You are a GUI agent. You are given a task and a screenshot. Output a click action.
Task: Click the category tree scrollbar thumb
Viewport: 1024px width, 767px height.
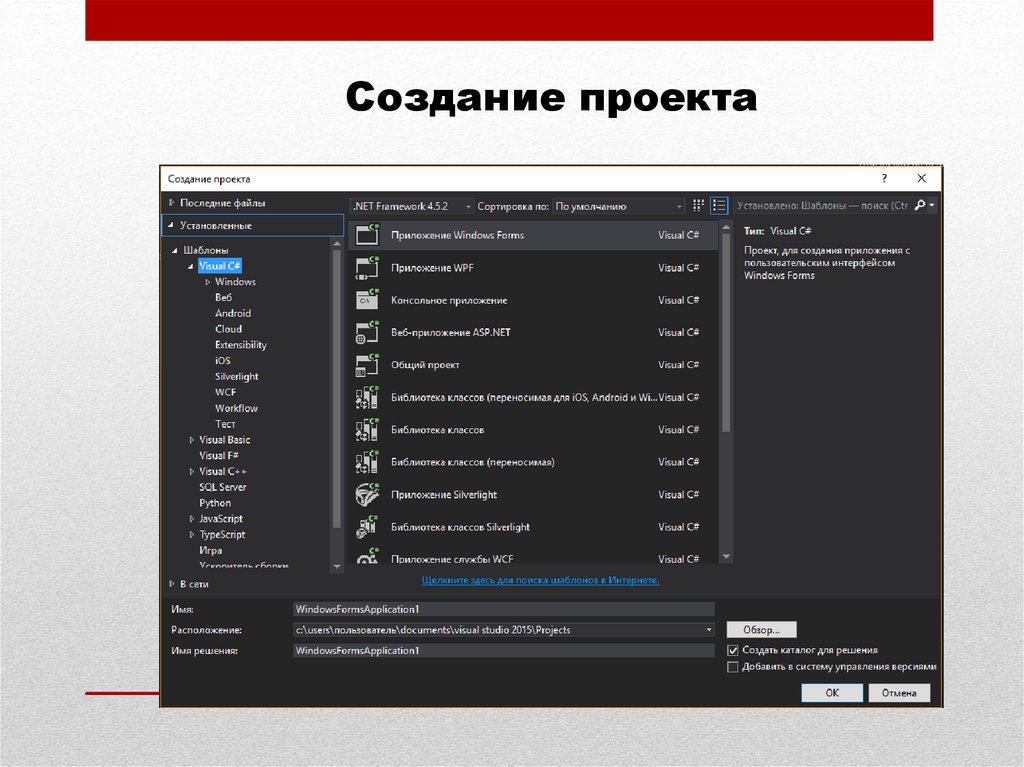(x=337, y=389)
